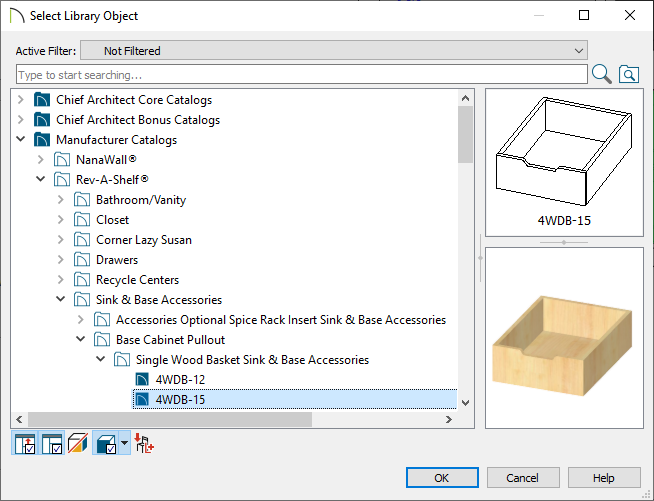Collapse the Manufacturer Catalogs node
The width and height of the screenshot is (654, 501).
pos(20,139)
